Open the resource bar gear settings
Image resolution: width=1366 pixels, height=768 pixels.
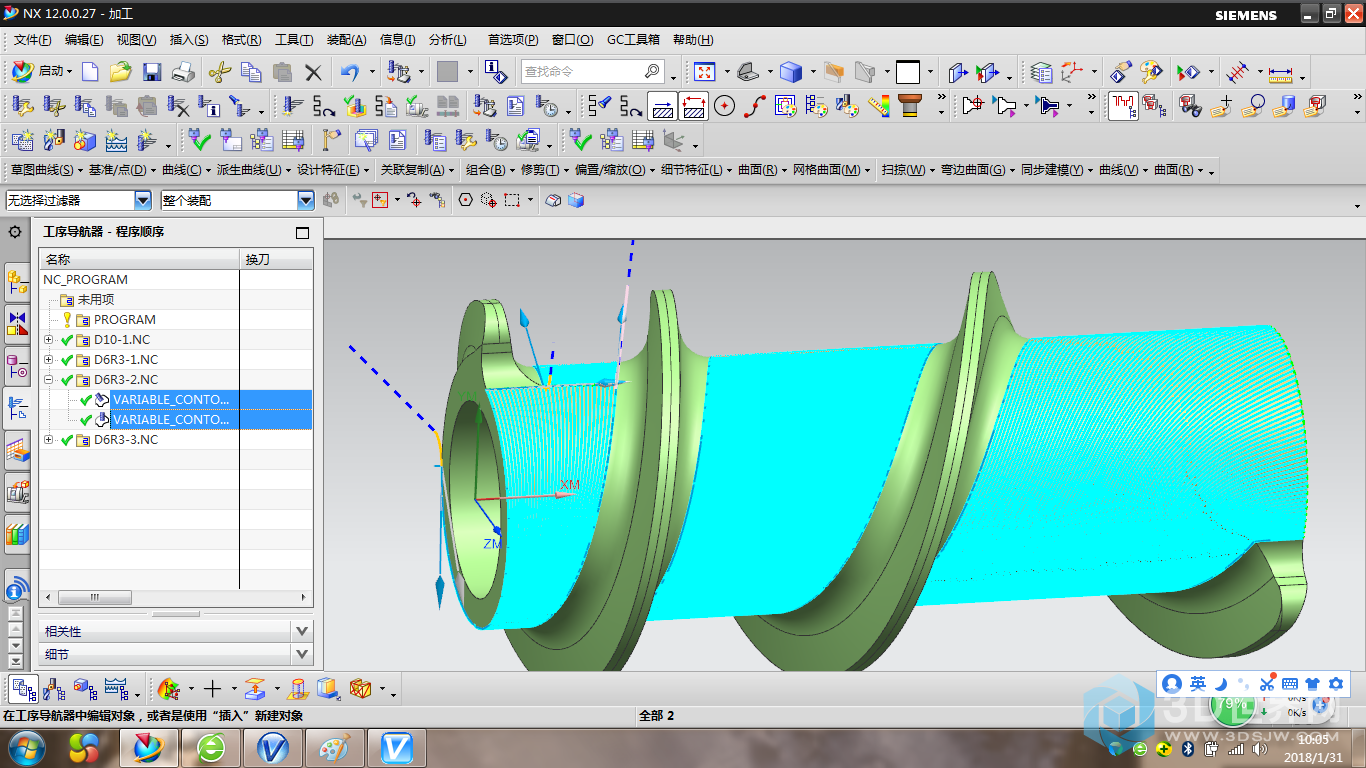pyautogui.click(x=15, y=232)
